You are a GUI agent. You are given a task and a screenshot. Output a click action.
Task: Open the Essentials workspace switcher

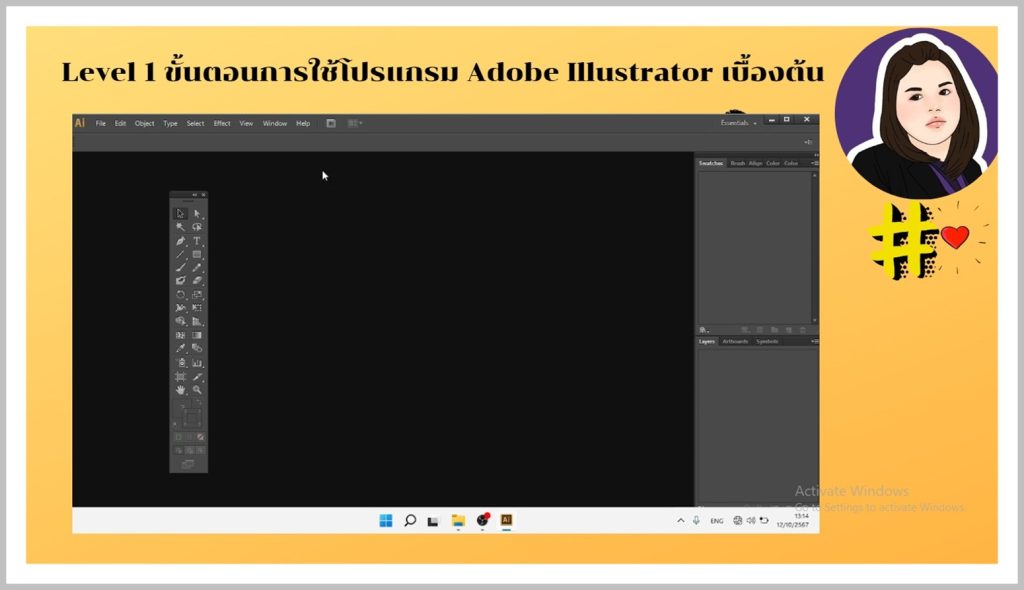(739, 123)
